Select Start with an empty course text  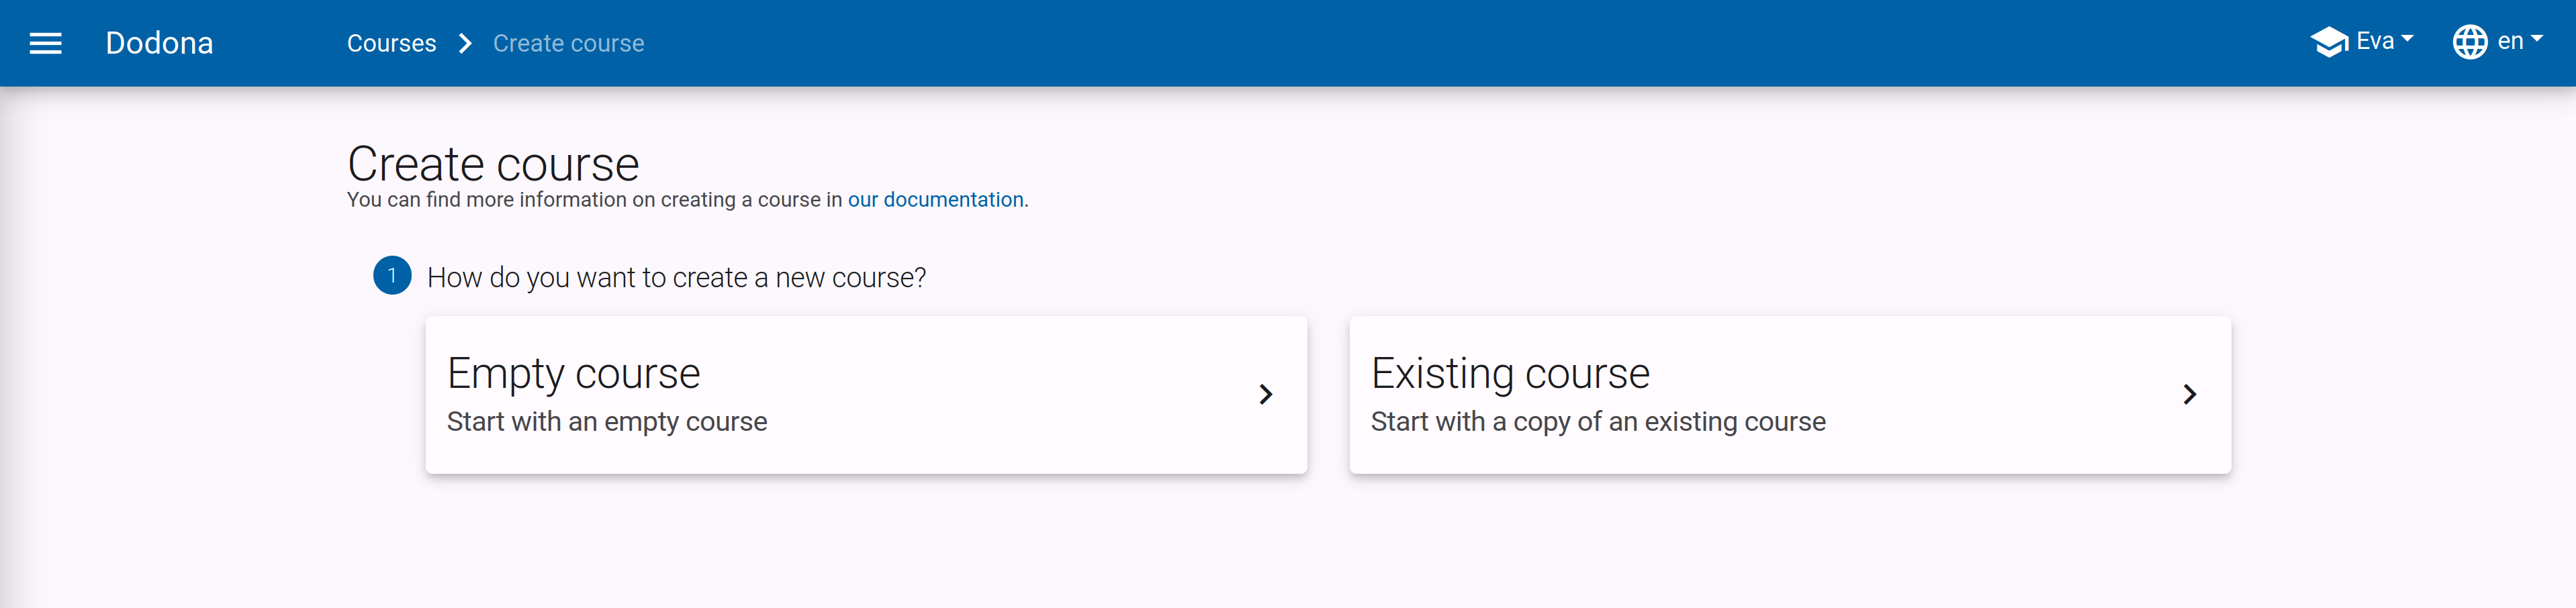[x=607, y=421]
